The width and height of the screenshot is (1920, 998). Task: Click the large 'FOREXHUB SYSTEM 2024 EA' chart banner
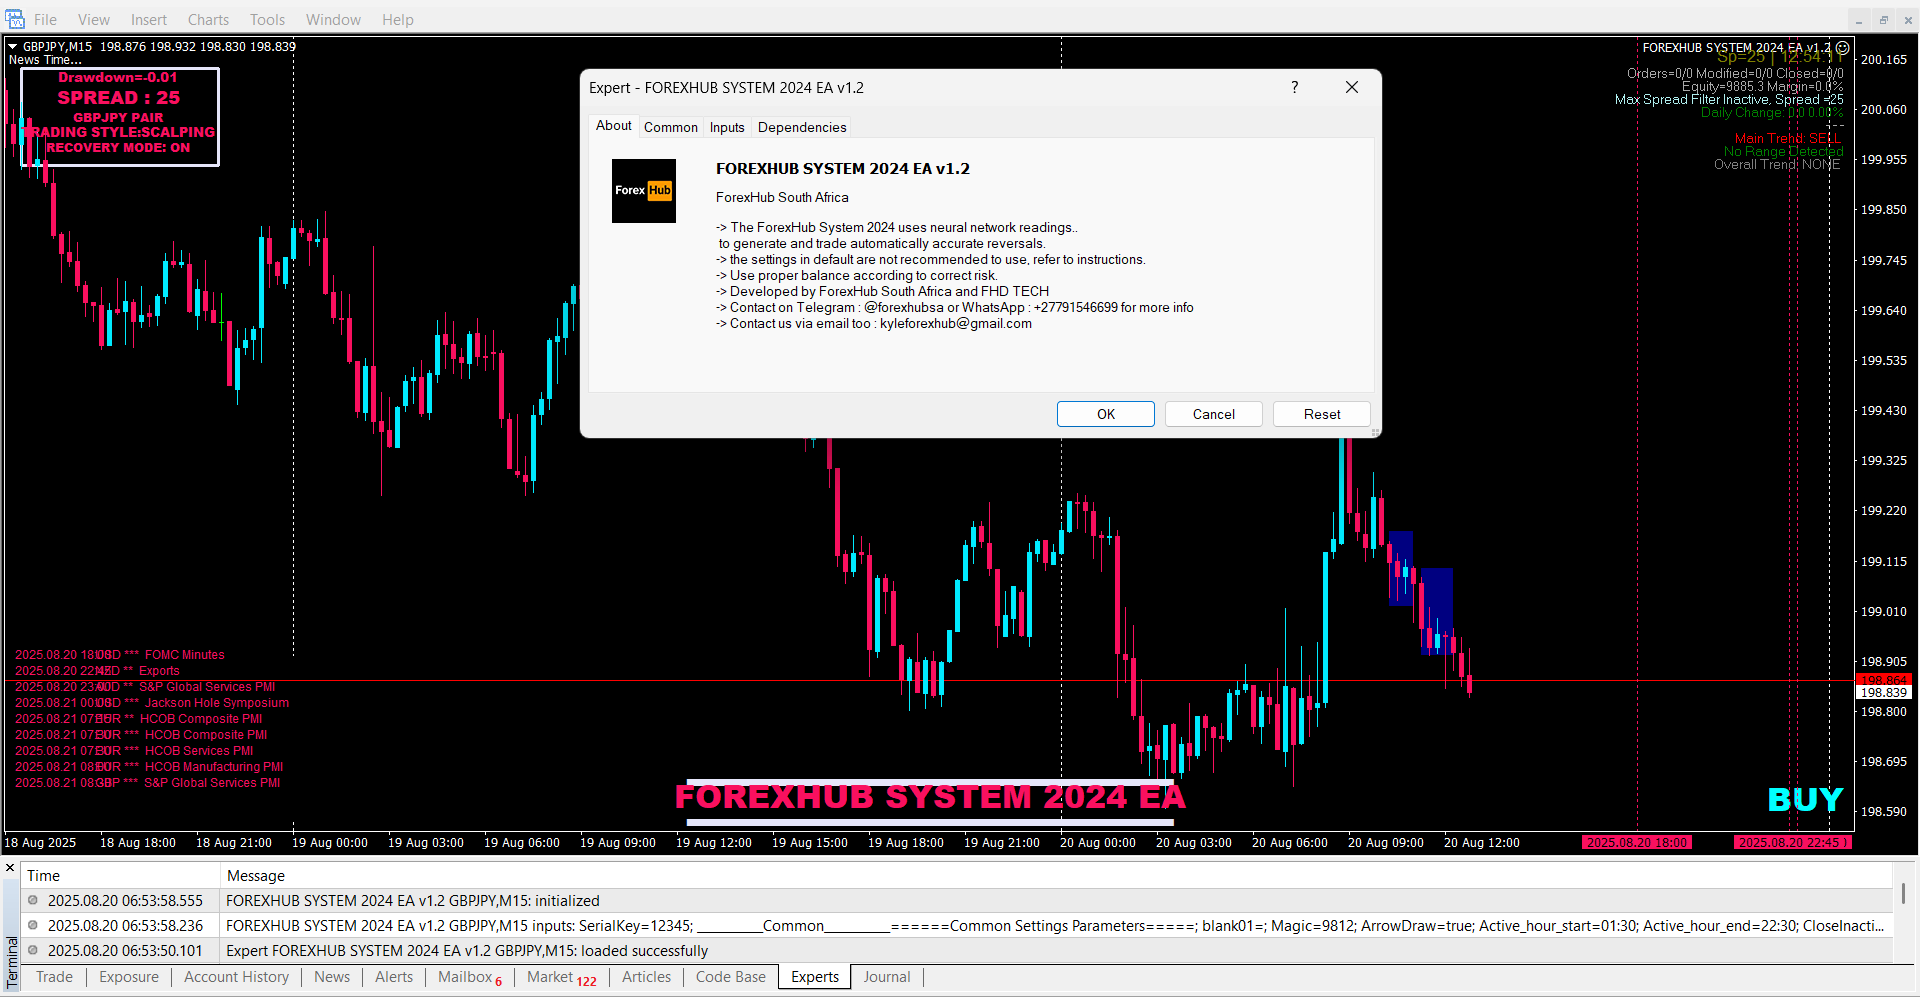tap(930, 798)
